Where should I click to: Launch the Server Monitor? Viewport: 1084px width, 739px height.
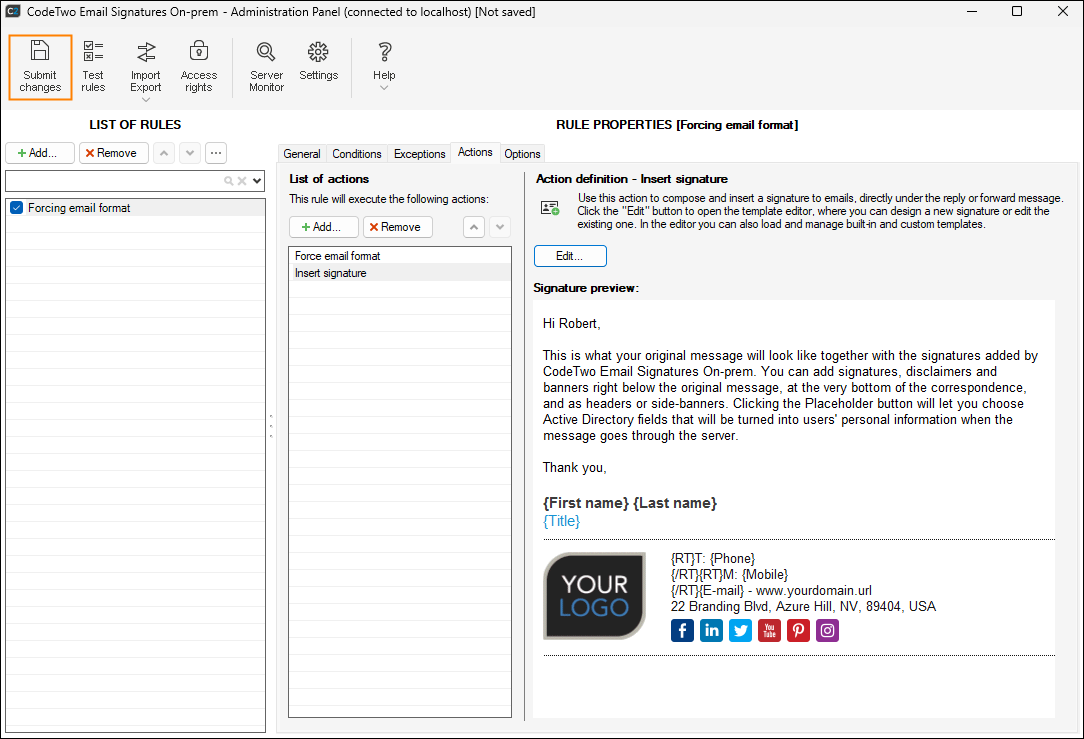coord(266,67)
